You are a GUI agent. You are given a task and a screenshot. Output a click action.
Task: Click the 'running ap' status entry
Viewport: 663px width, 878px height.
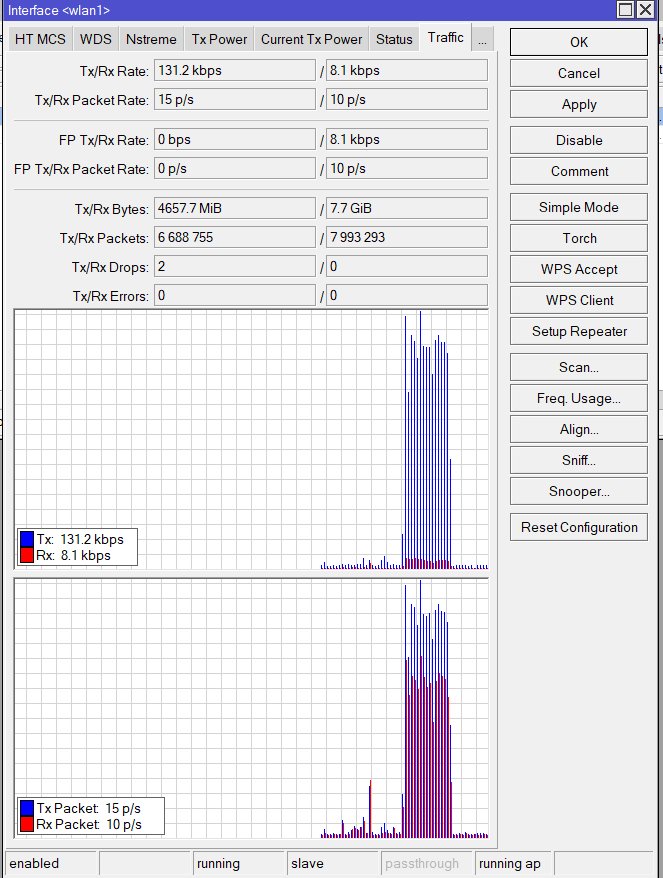coord(515,863)
